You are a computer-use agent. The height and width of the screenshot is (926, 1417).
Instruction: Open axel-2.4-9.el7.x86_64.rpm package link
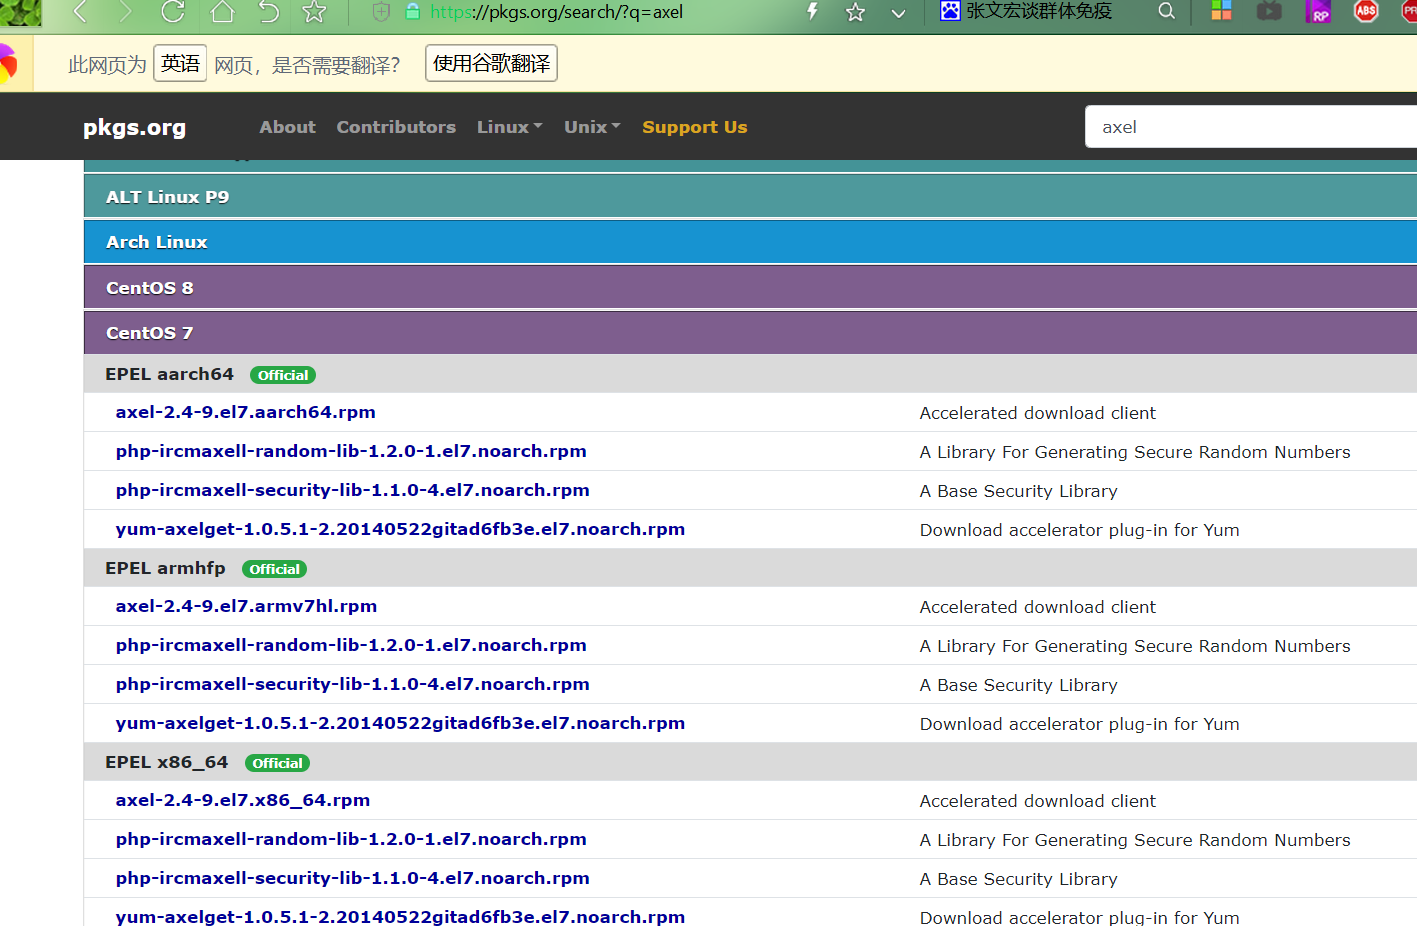tap(243, 800)
